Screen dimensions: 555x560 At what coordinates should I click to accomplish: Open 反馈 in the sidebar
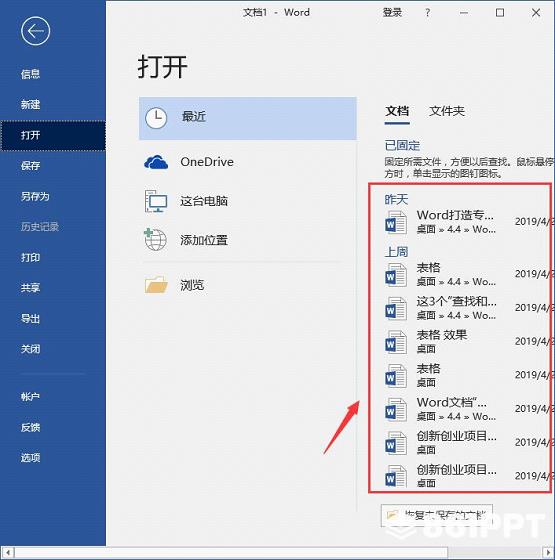click(30, 428)
